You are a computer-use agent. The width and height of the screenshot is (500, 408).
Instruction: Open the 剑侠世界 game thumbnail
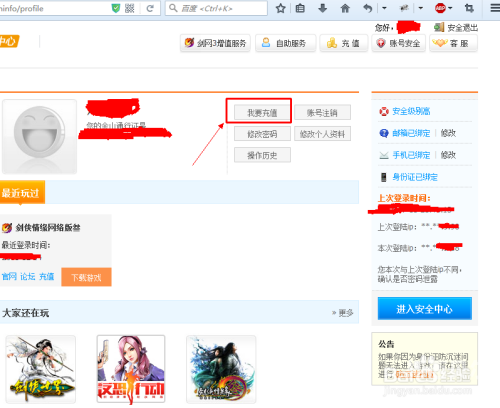click(x=41, y=369)
